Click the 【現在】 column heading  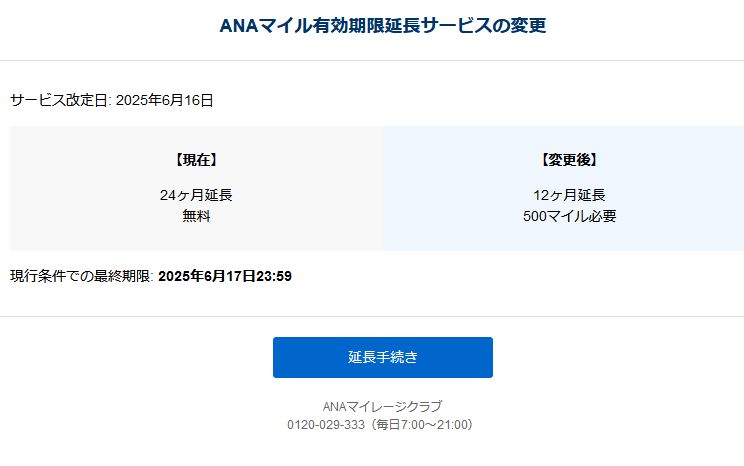click(x=196, y=160)
